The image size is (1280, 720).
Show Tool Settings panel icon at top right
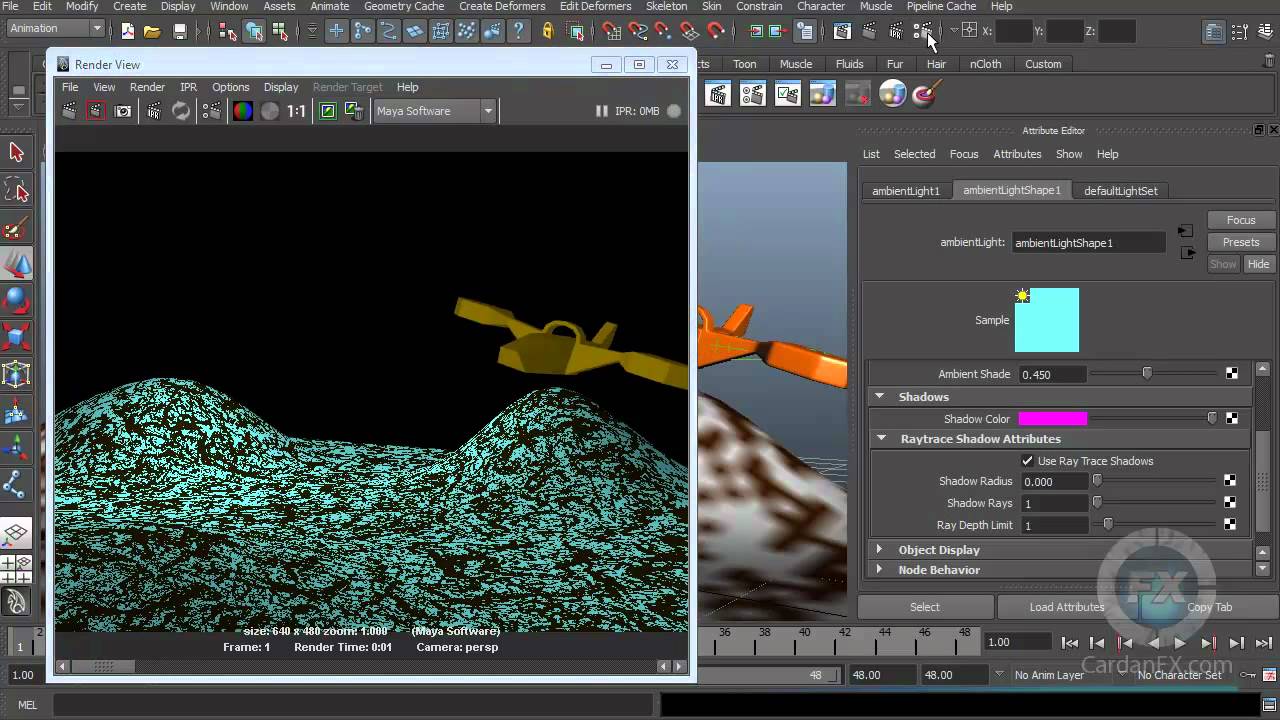(1240, 32)
